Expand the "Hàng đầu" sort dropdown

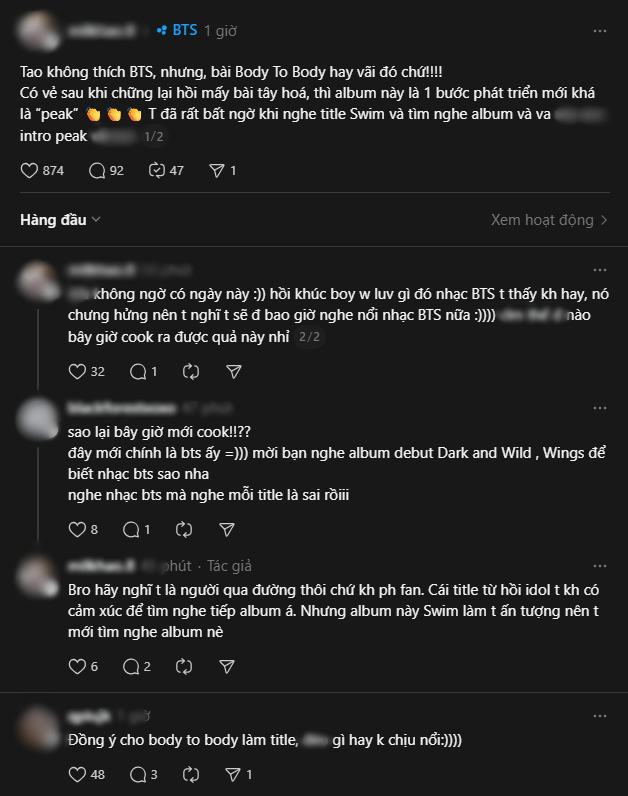point(60,220)
